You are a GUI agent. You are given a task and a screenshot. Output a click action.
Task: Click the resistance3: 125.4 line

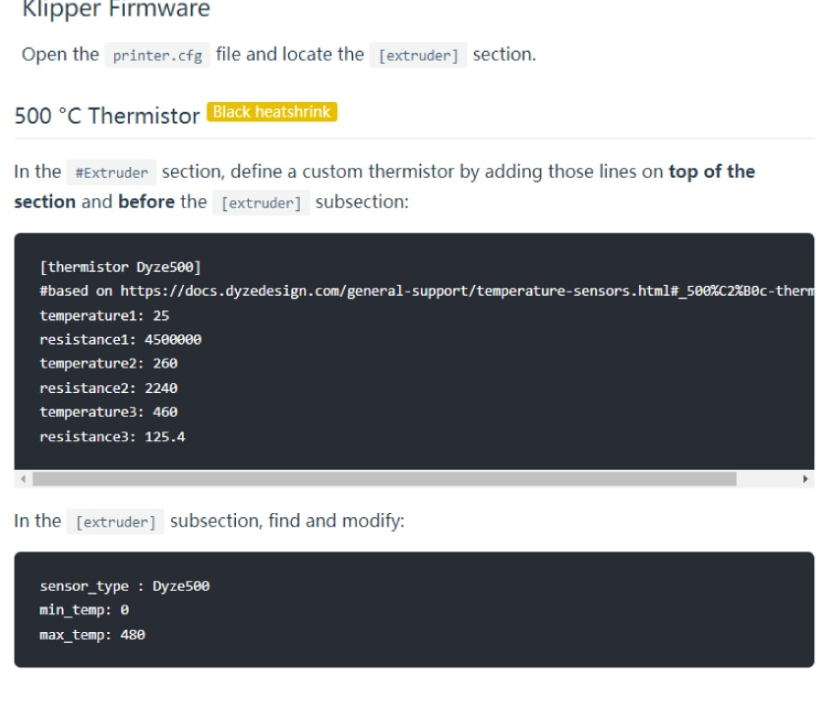(112, 437)
